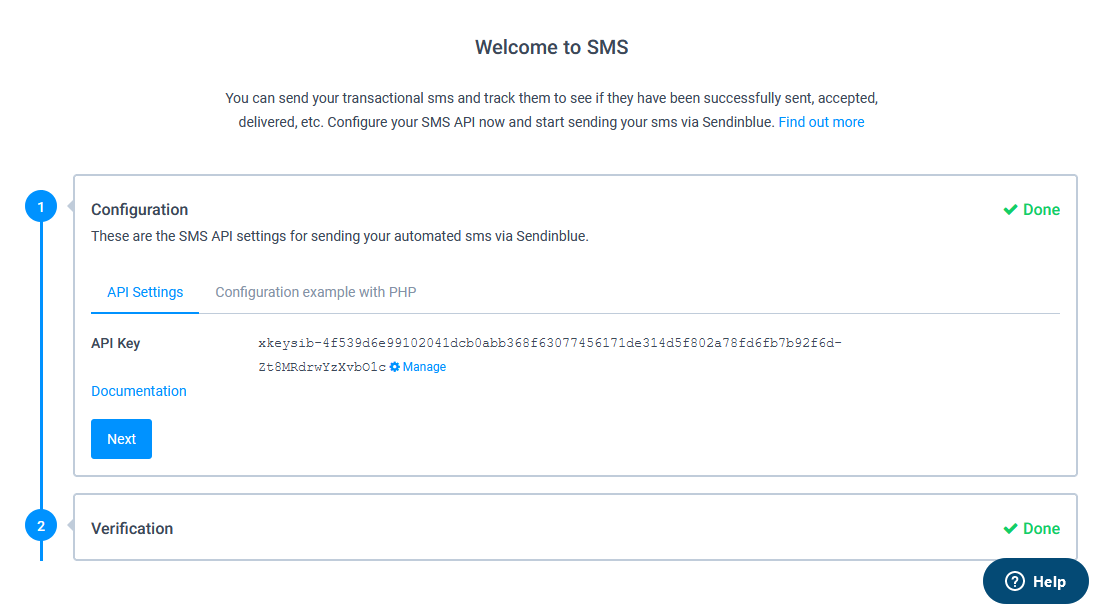Click the question mark Help icon
Viewport: 1107px width, 614px height.
coord(1015,582)
